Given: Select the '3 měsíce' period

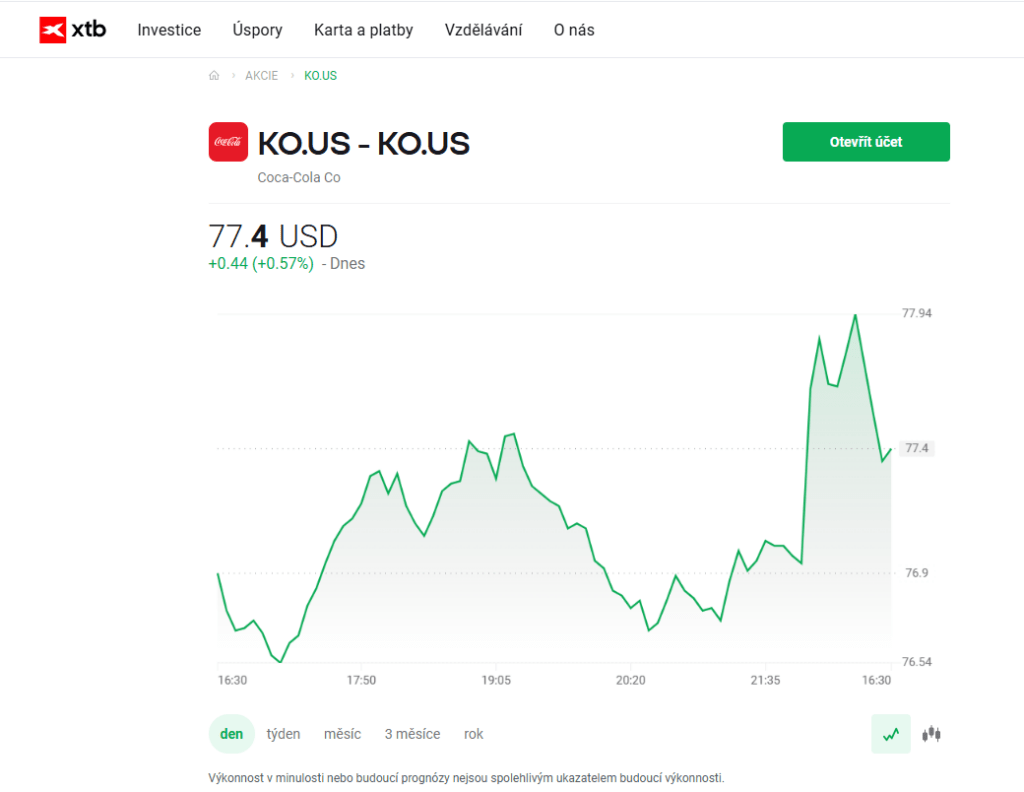Looking at the screenshot, I should click(x=412, y=733).
